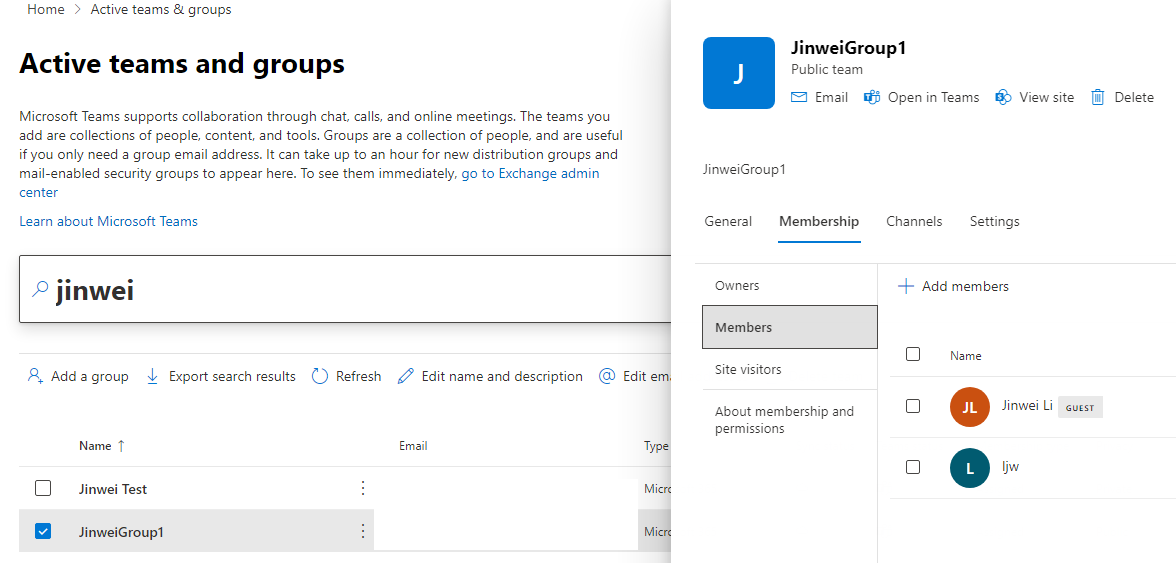
Task: Click the Teams icon beside Open in Teams
Action: 872,97
